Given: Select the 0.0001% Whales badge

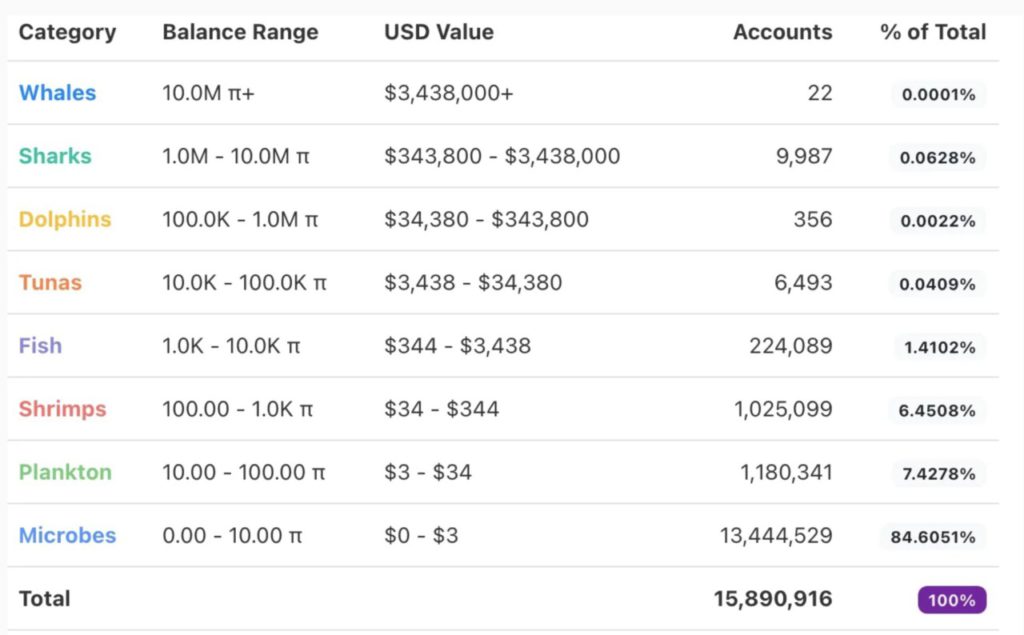Looking at the screenshot, I should (x=938, y=95).
